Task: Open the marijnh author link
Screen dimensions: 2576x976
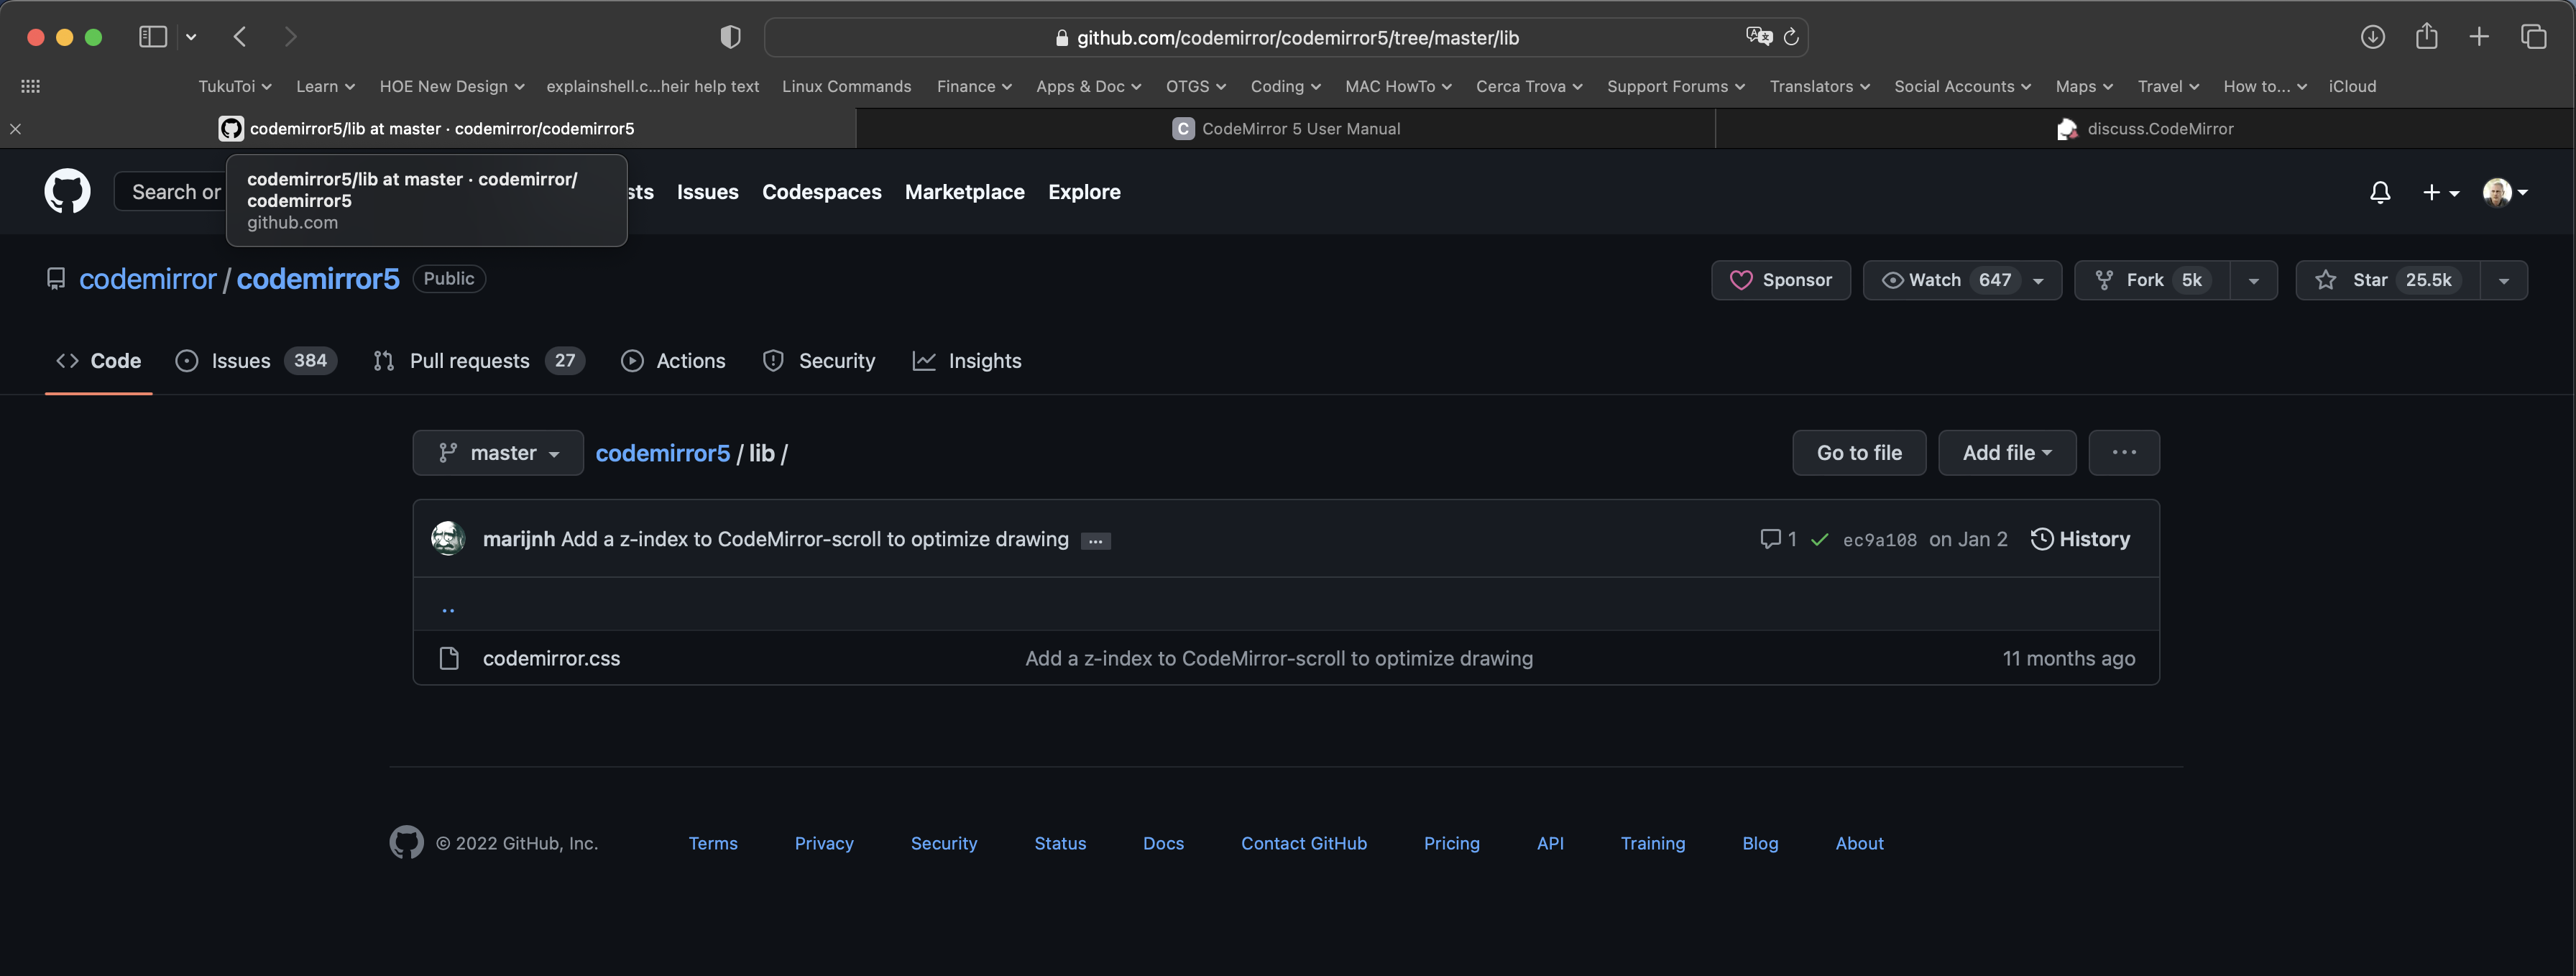Action: coord(519,539)
